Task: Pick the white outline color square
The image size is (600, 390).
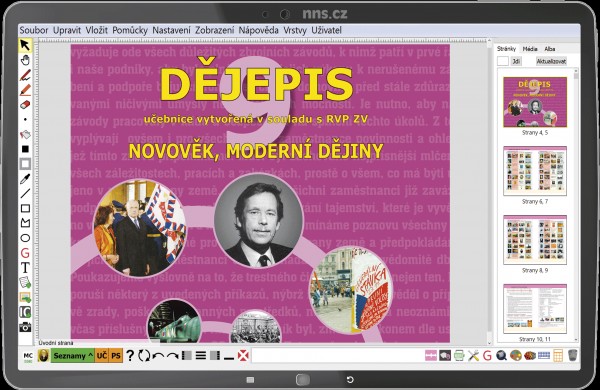Action: tap(25, 164)
